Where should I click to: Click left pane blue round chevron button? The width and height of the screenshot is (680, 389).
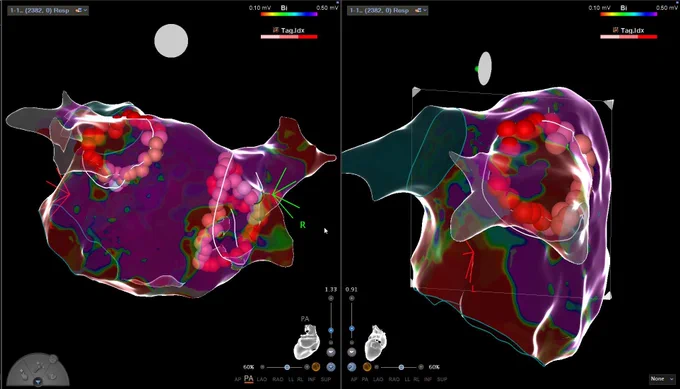pos(331,367)
